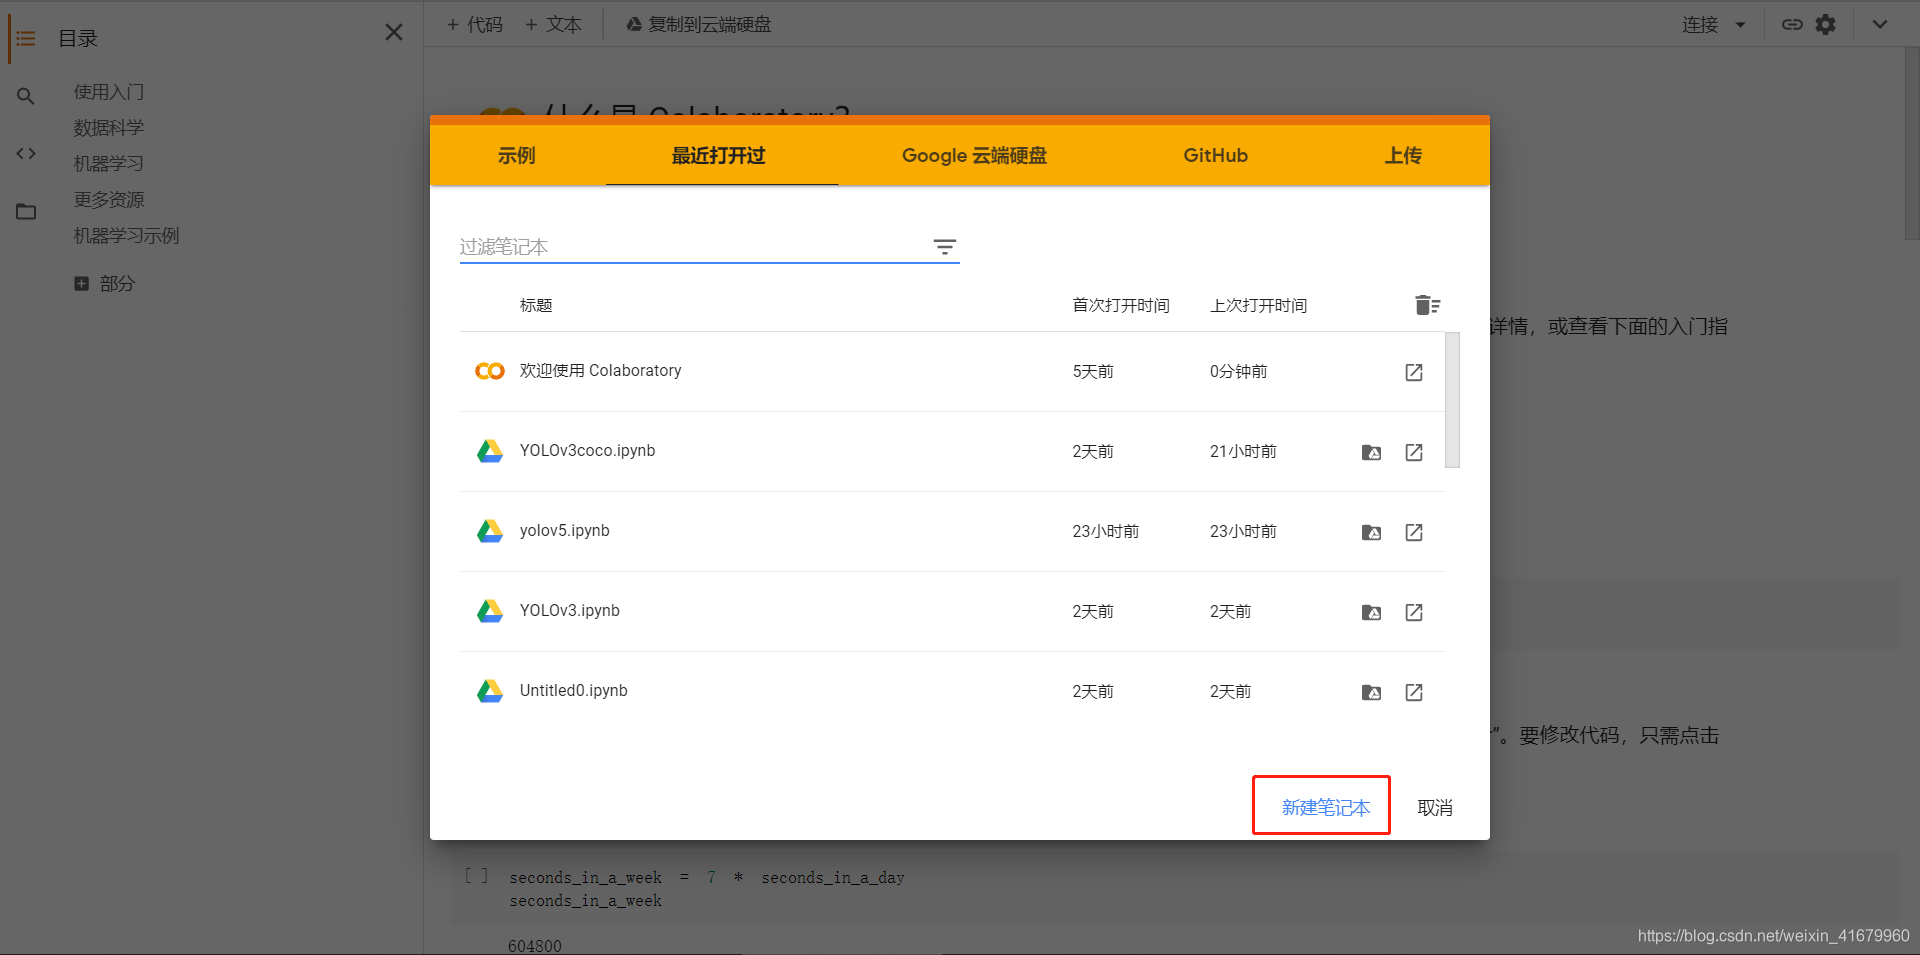The image size is (1920, 955).
Task: Click 复制到云端硬盘 copy to Drive
Action: pos(698,24)
